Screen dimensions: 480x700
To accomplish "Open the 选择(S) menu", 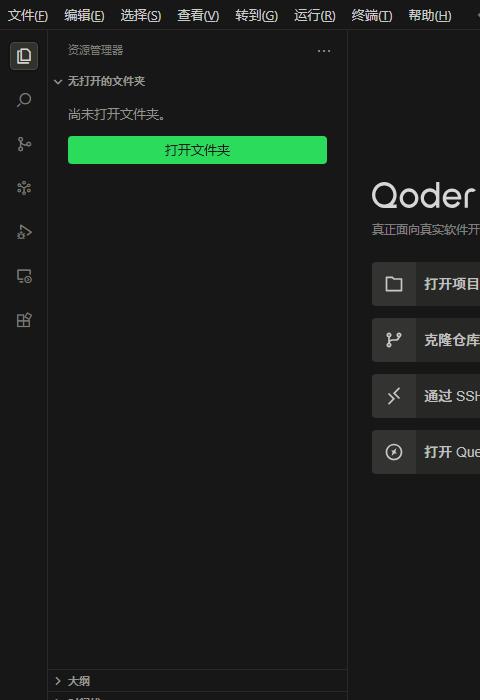I will pos(141,16).
